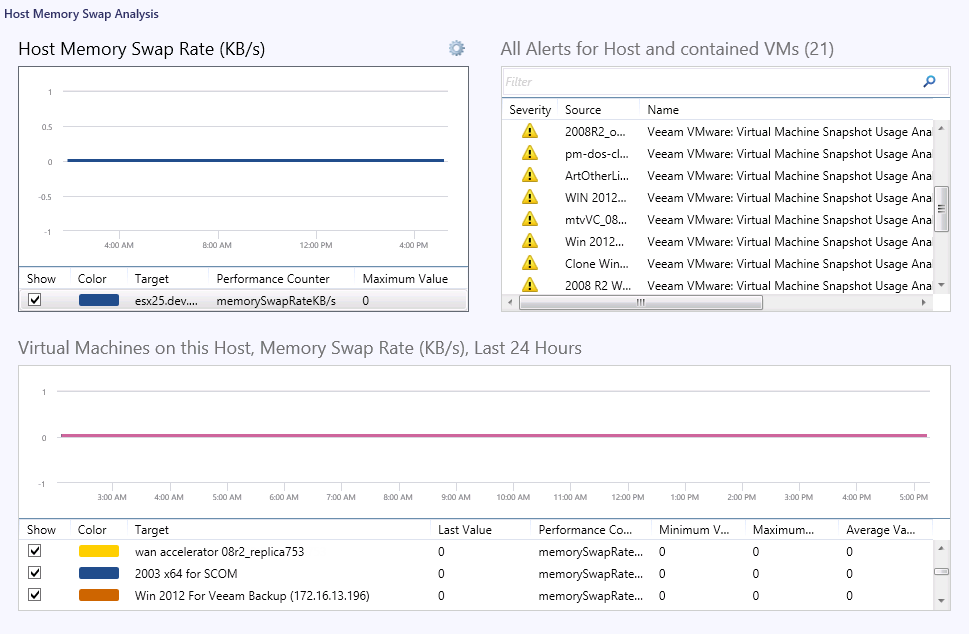Sort alerts by the Severity column header

[x=530, y=110]
